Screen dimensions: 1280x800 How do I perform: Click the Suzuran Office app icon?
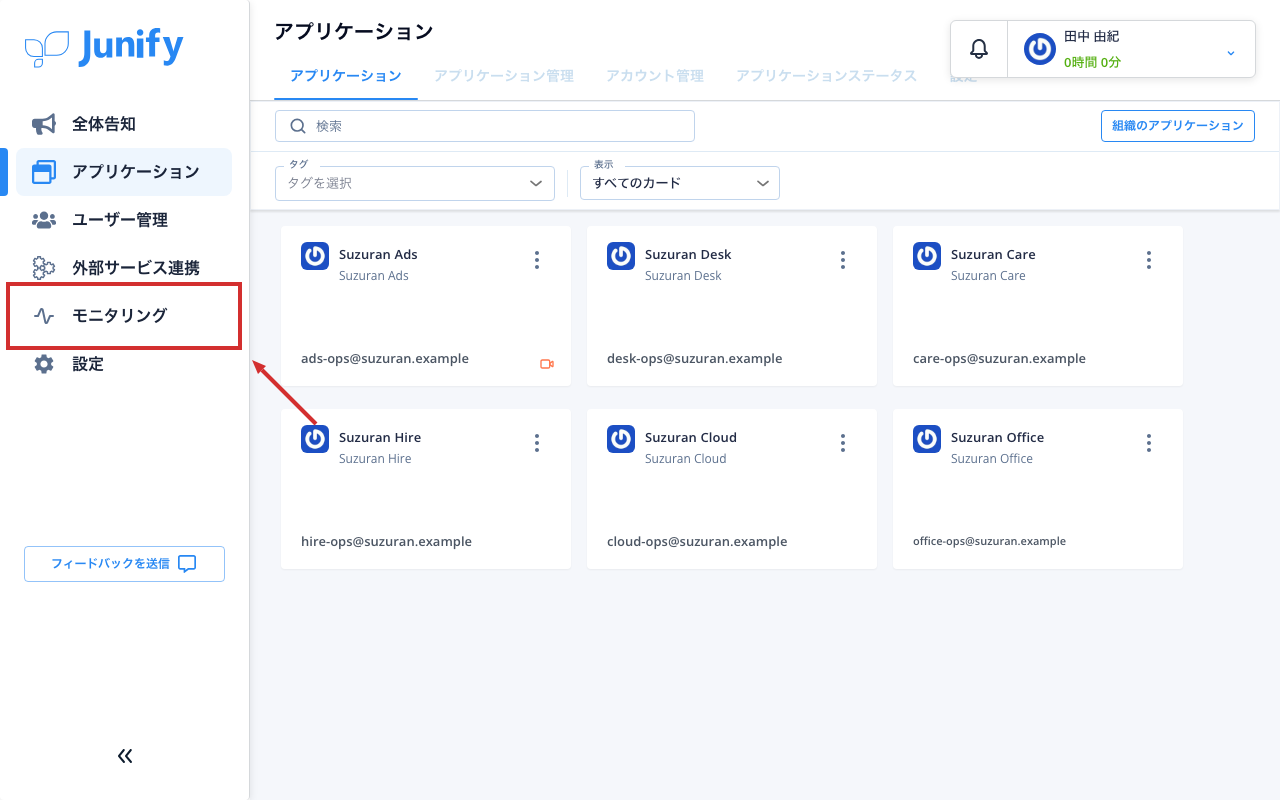(927, 439)
